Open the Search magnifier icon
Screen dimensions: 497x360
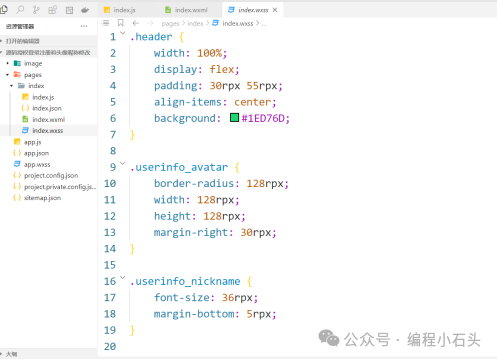pyautogui.click(x=20, y=10)
